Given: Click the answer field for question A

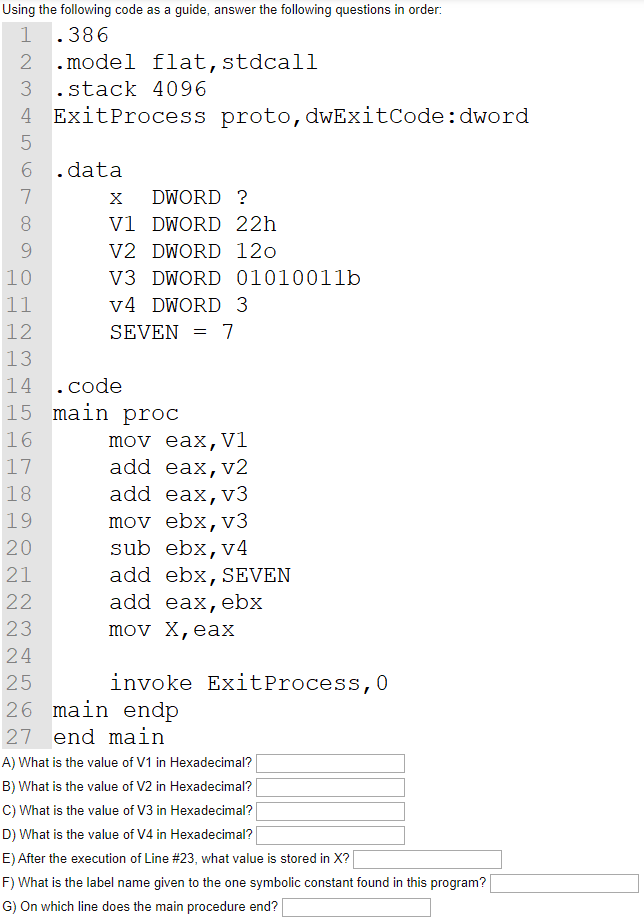Looking at the screenshot, I should (330, 763).
